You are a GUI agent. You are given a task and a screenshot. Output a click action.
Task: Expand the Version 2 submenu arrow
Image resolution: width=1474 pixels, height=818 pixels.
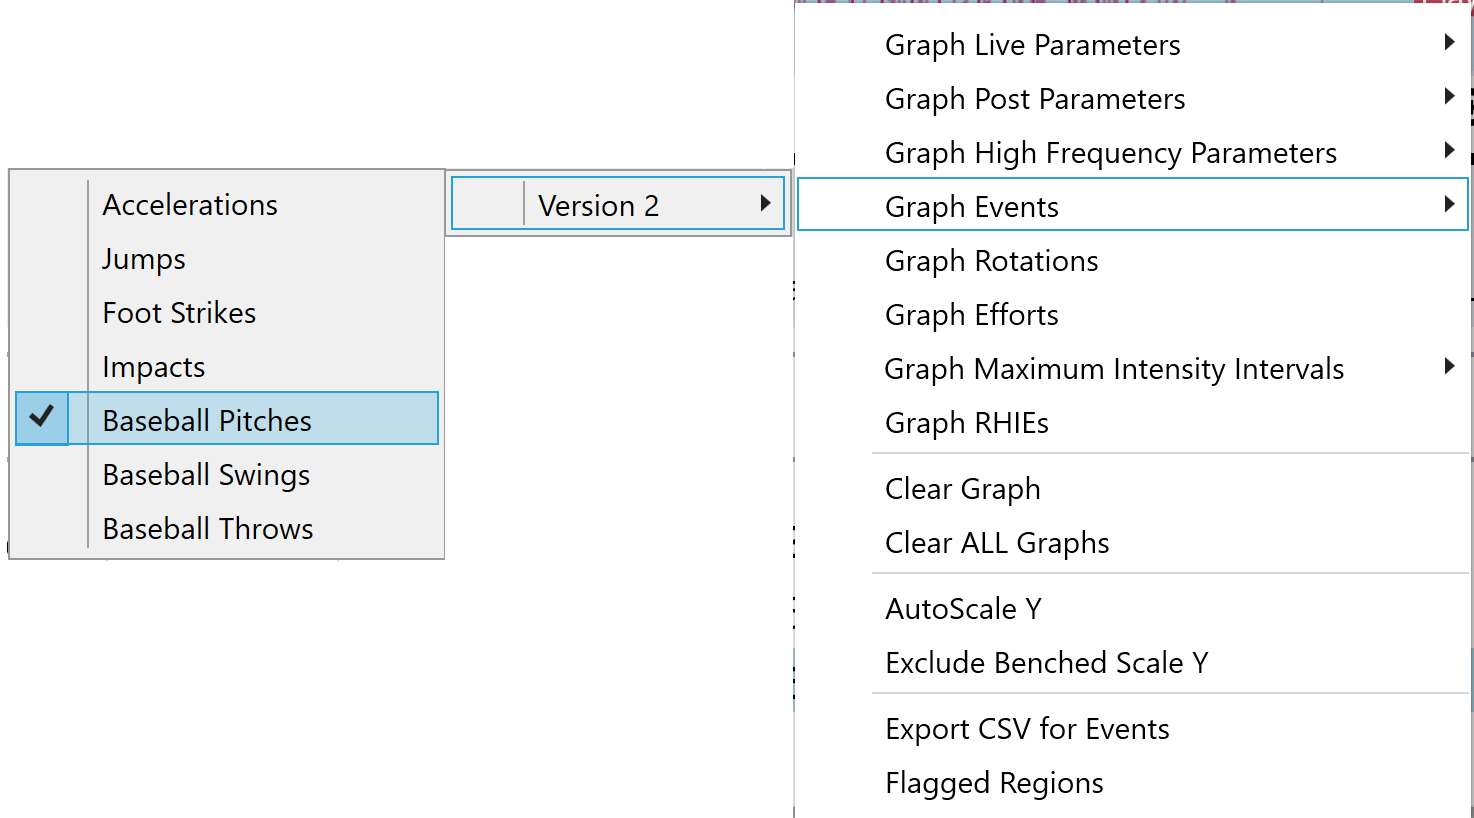[x=765, y=204]
